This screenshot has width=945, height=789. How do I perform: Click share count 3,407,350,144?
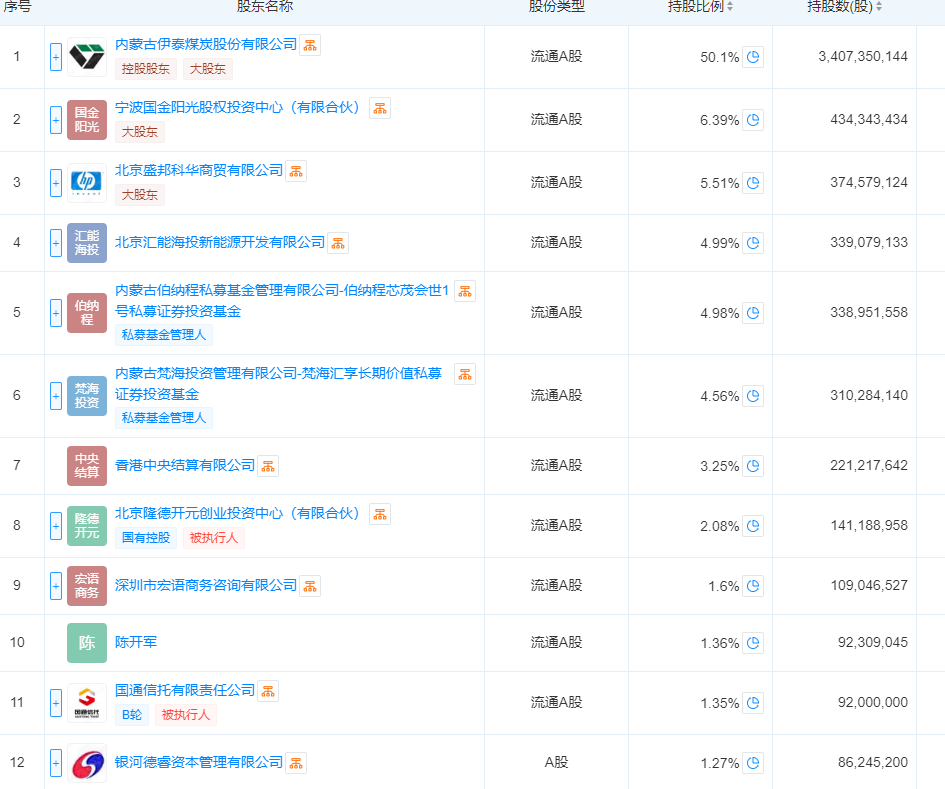tap(862, 57)
